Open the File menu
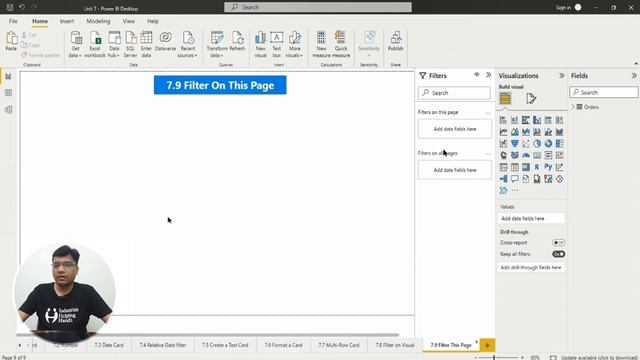640x360 pixels. tap(13, 21)
